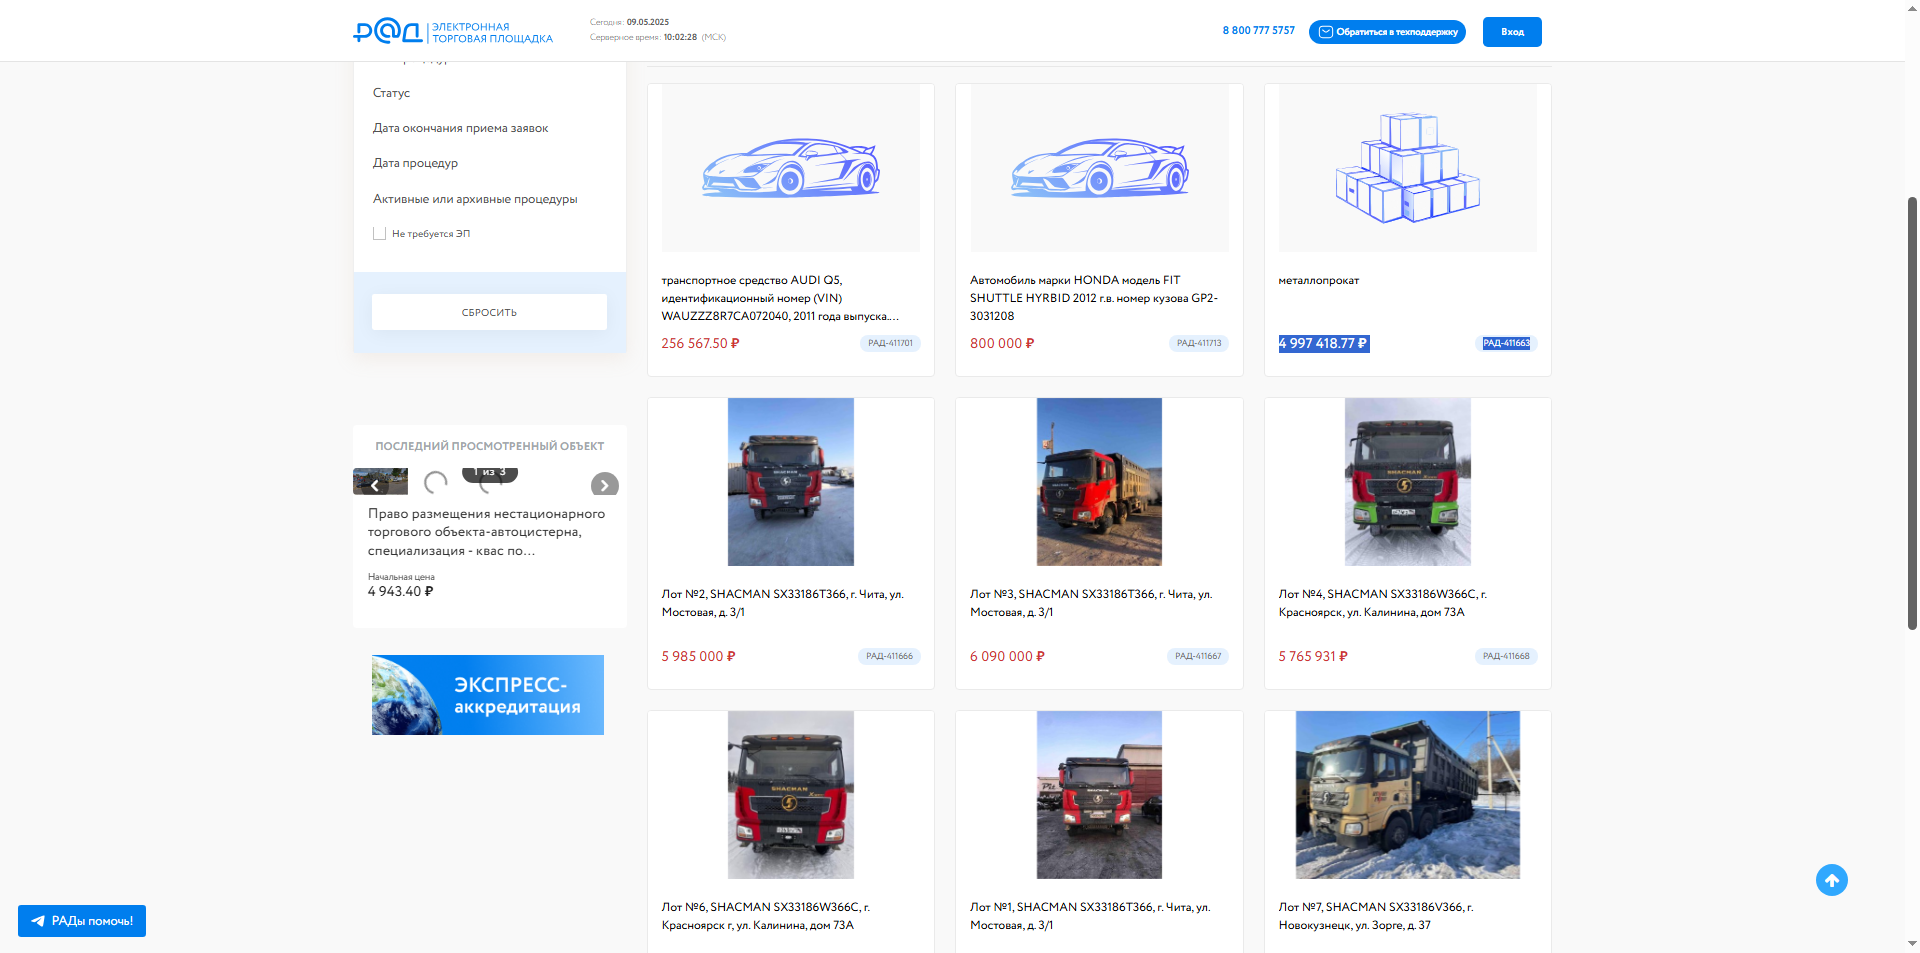This screenshot has width=1920, height=953.
Task: Open Лот №2 SHACMAN SX33186T366 title
Action: point(782,603)
